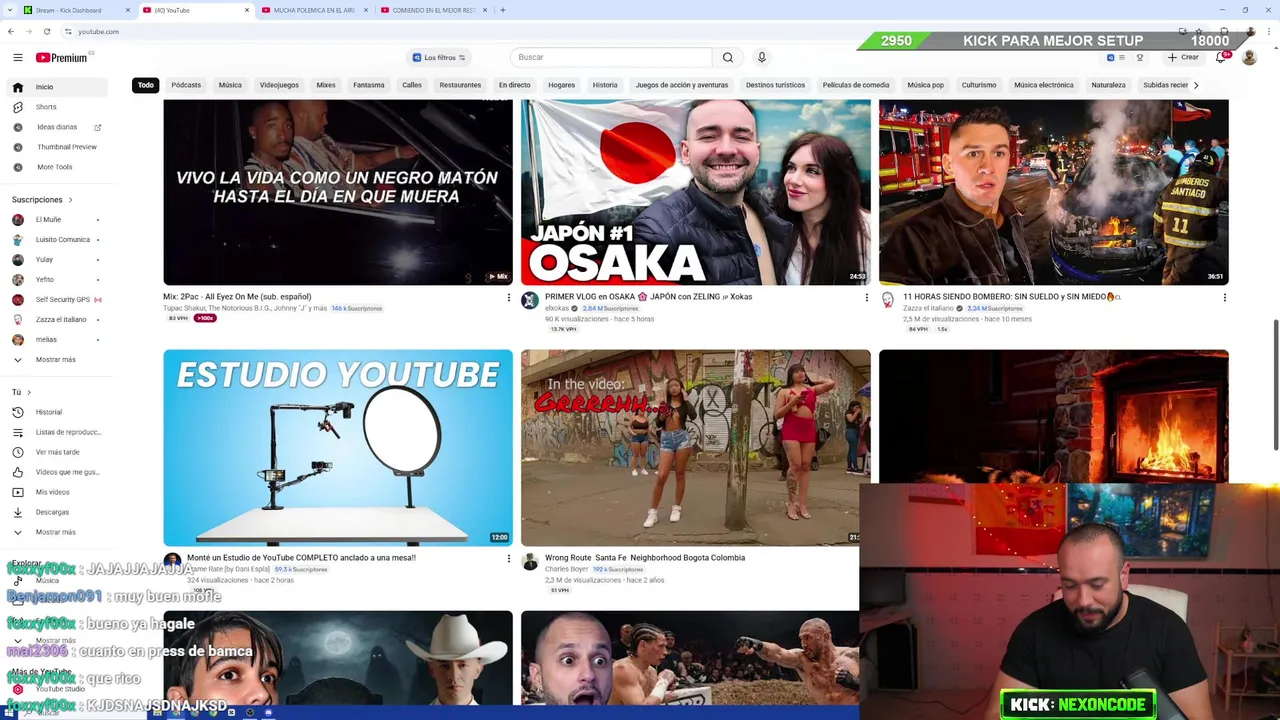Expand Tú section Mostrar más
Image resolution: width=1280 pixels, height=720 pixels.
(x=55, y=532)
